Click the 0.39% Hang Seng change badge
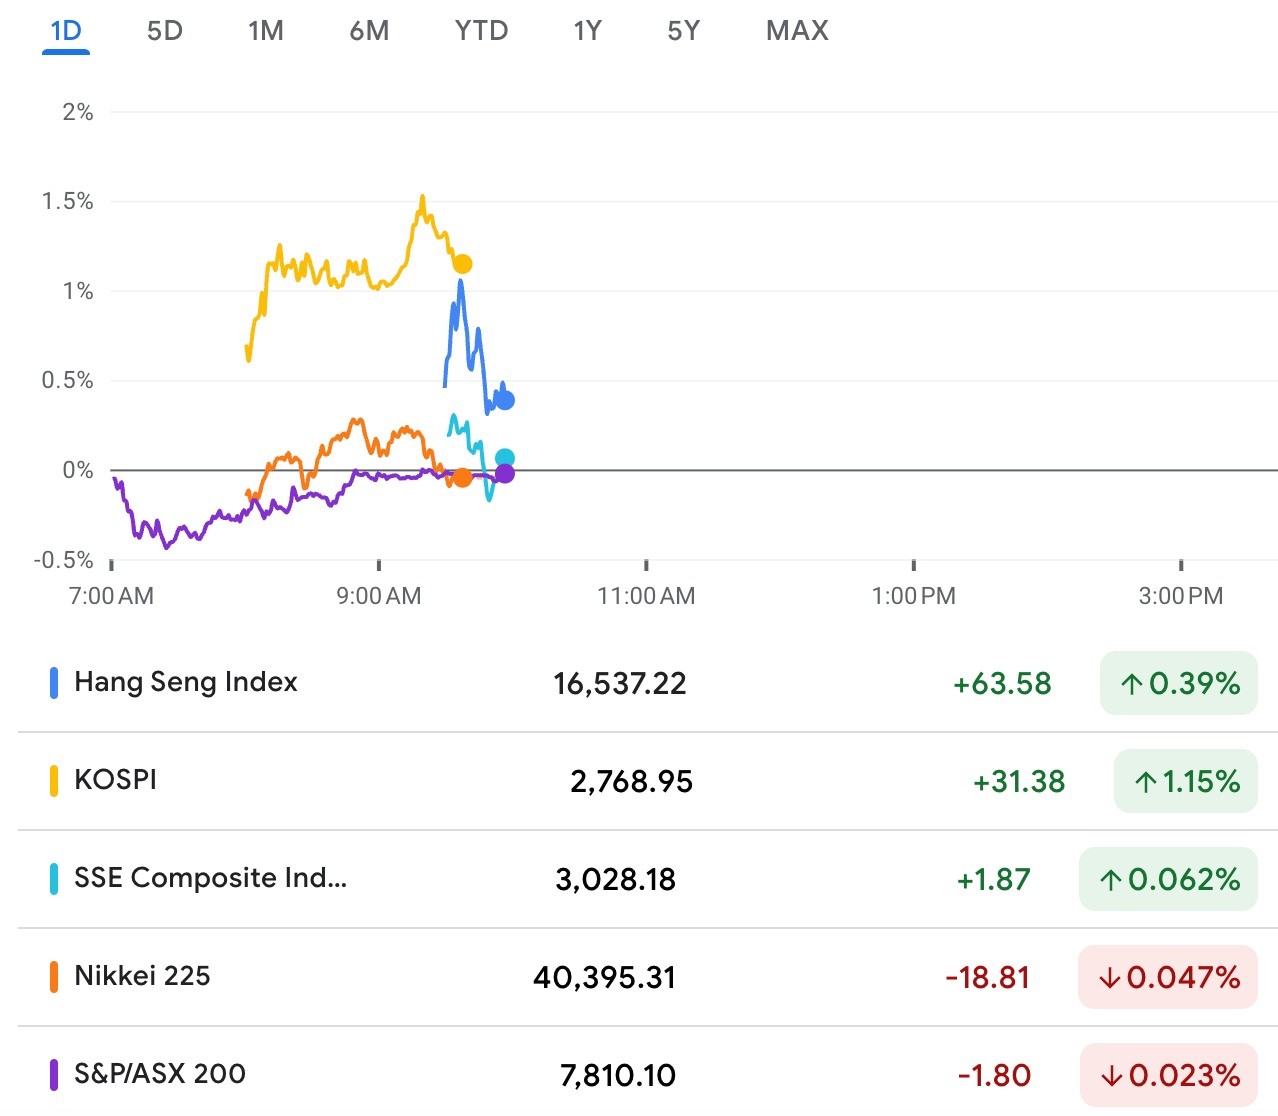 (1179, 683)
